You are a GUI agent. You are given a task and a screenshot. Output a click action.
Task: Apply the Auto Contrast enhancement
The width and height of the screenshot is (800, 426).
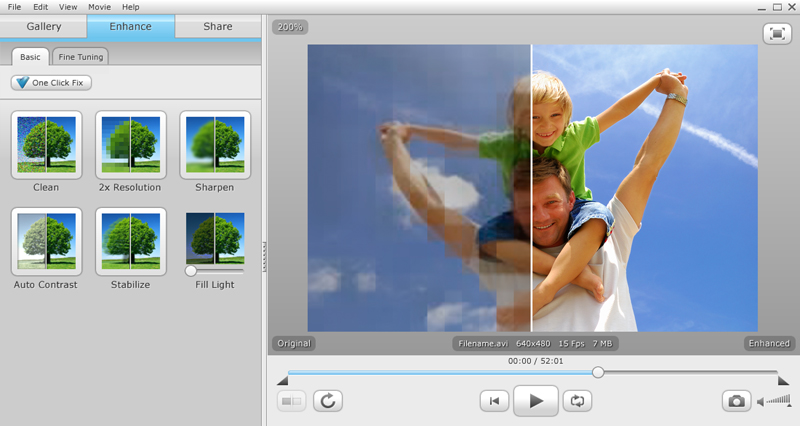pyautogui.click(x=46, y=241)
